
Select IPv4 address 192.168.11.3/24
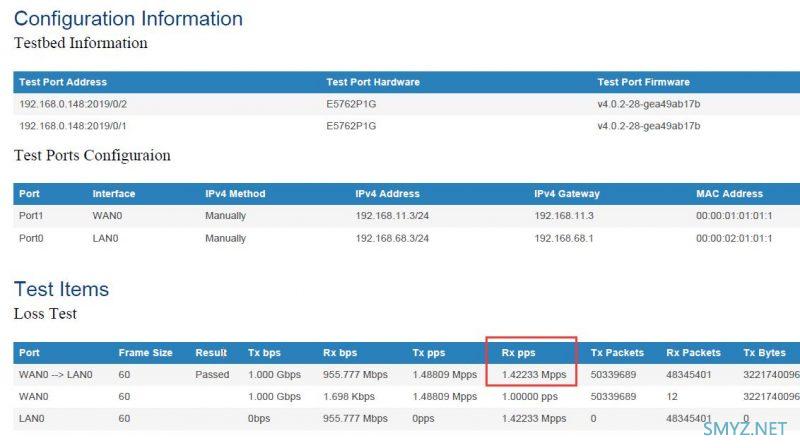tap(392, 216)
